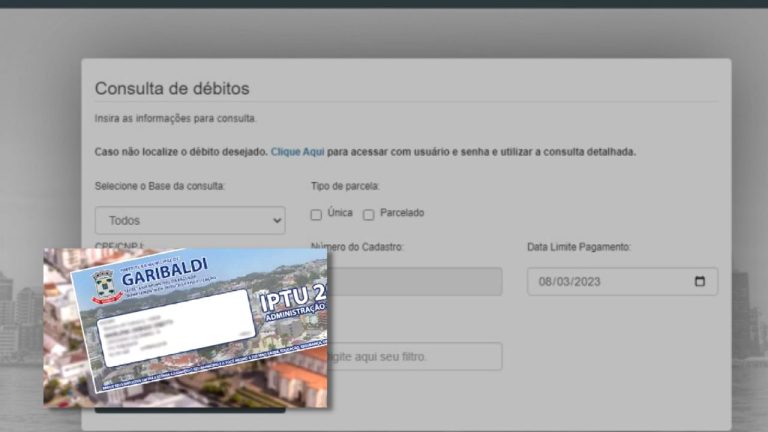Click the Consulta de débitos heading
Screen dimensions: 768x432
click(172, 89)
